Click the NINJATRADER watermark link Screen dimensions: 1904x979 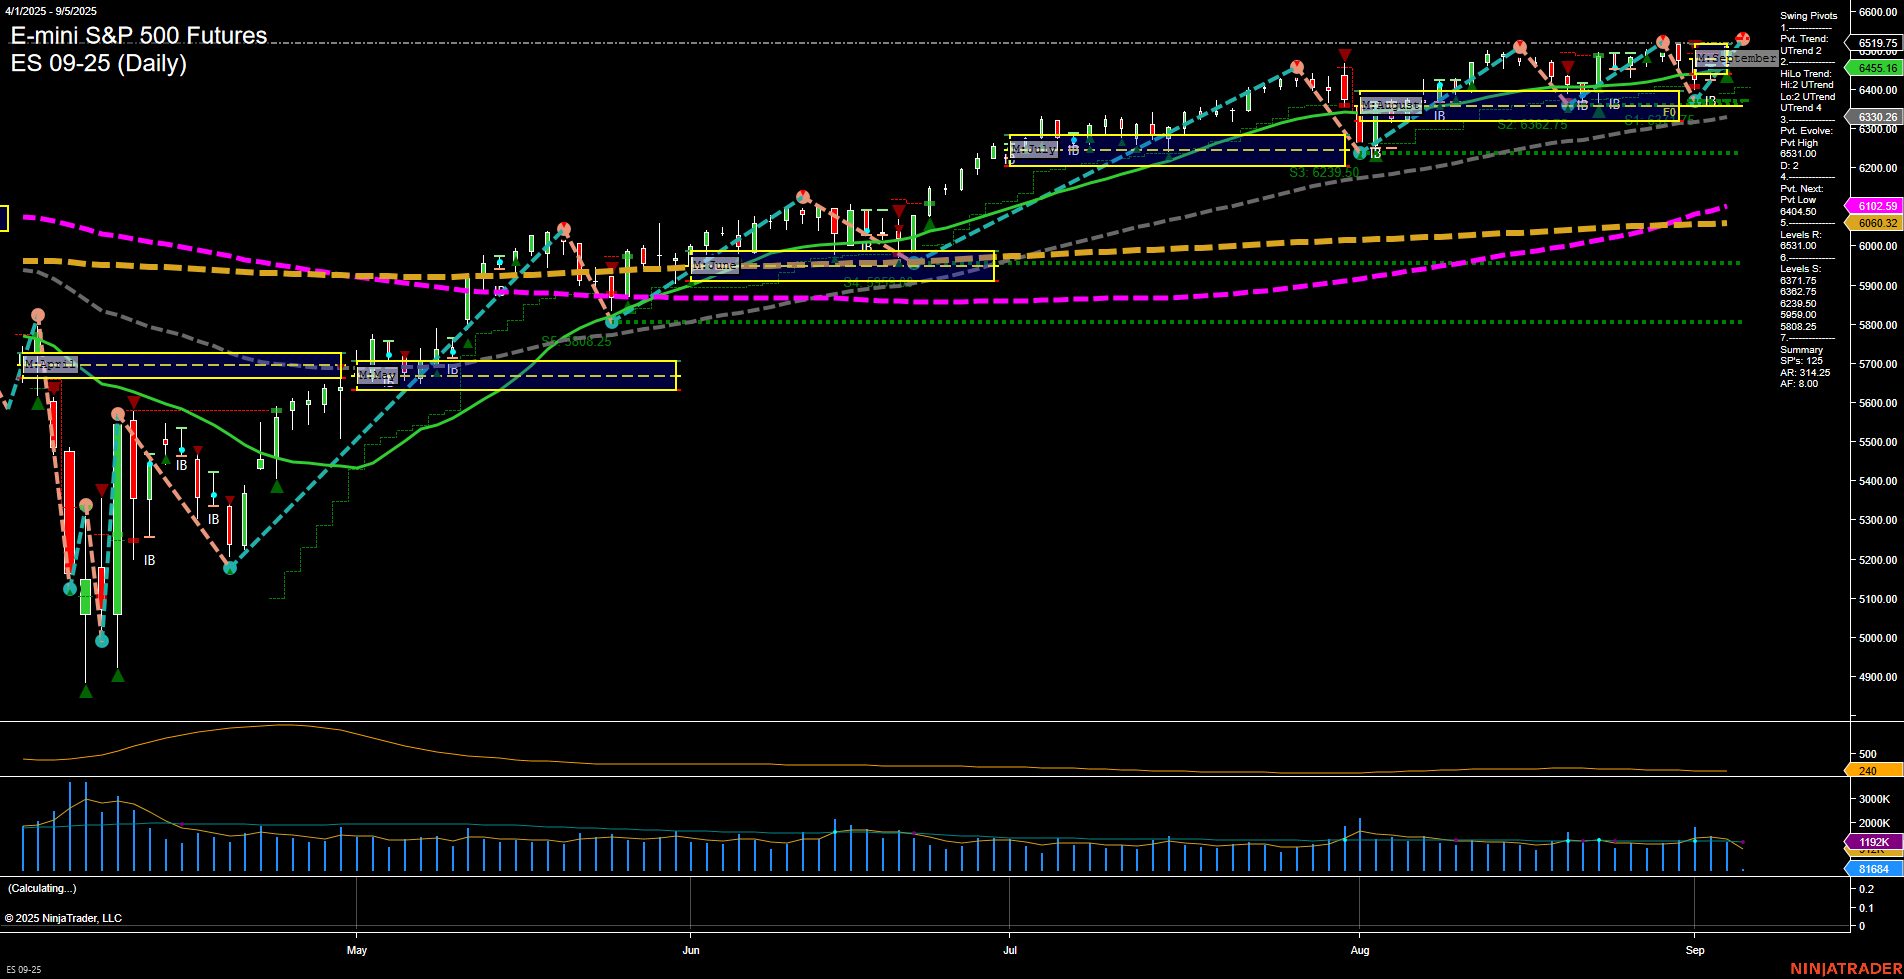(1846, 968)
